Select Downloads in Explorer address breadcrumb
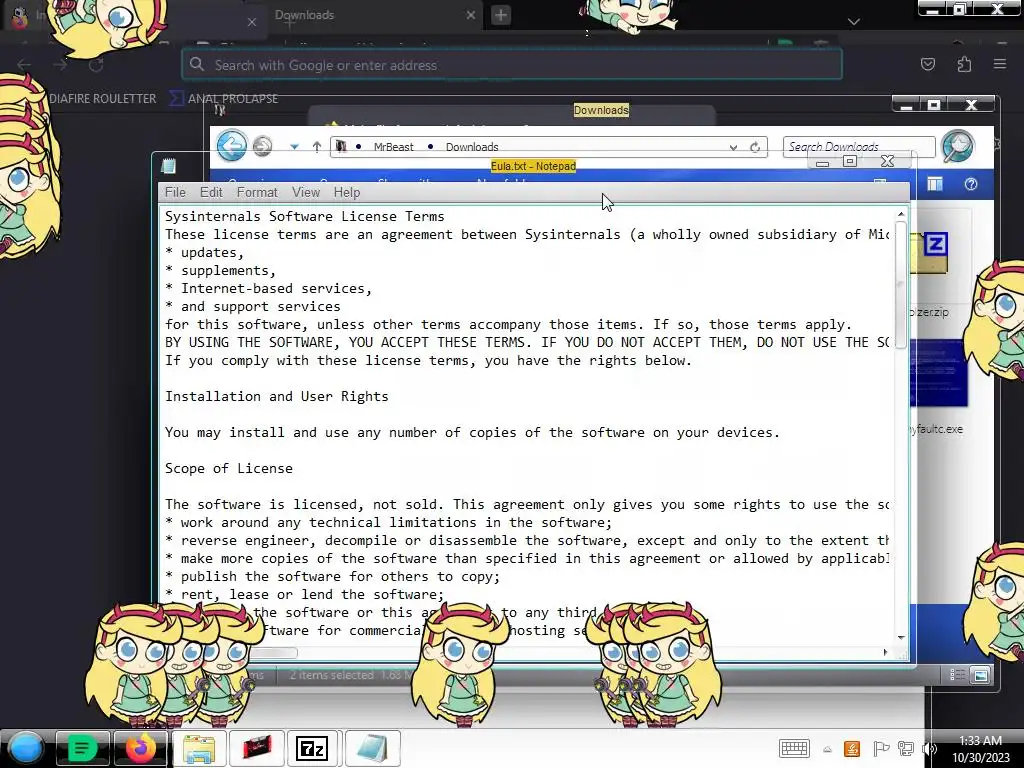This screenshot has width=1024, height=768. 472,147
